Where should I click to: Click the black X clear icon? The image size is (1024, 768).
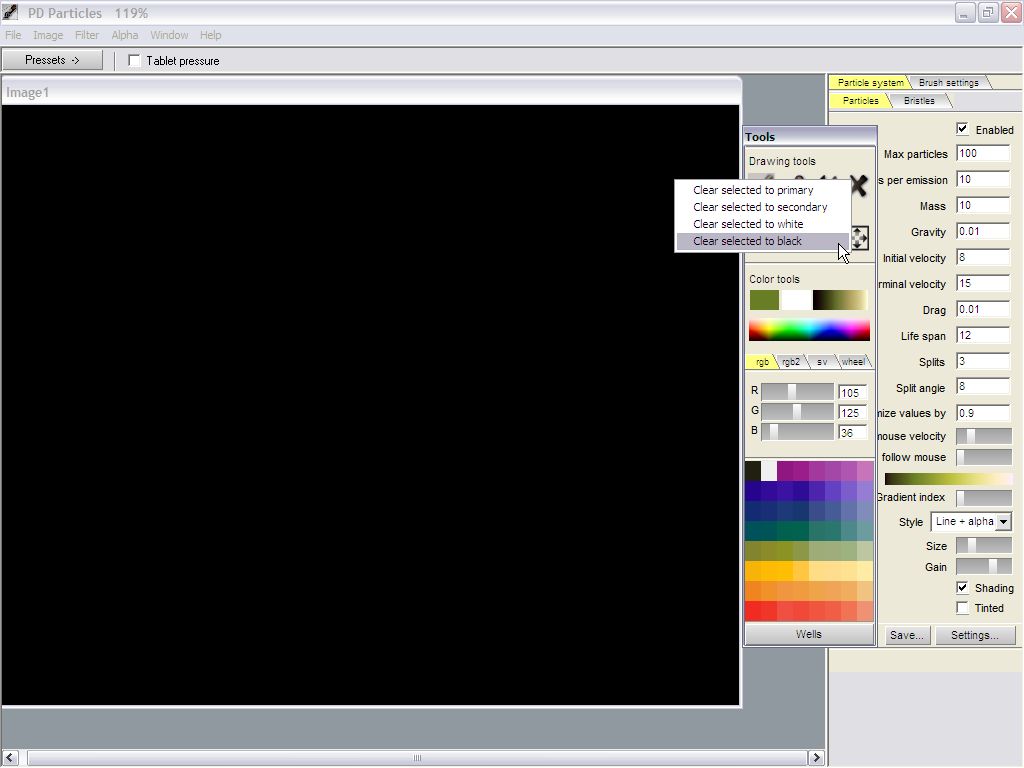(858, 185)
